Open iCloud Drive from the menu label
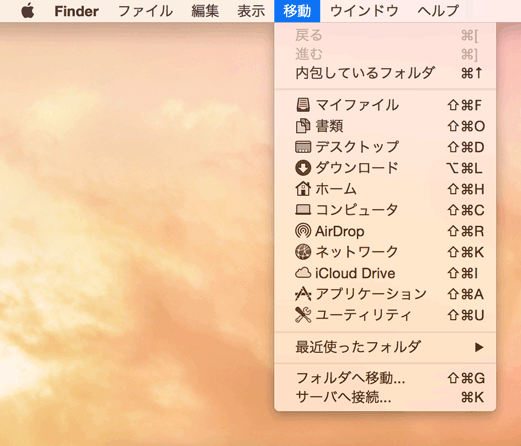 (x=355, y=273)
